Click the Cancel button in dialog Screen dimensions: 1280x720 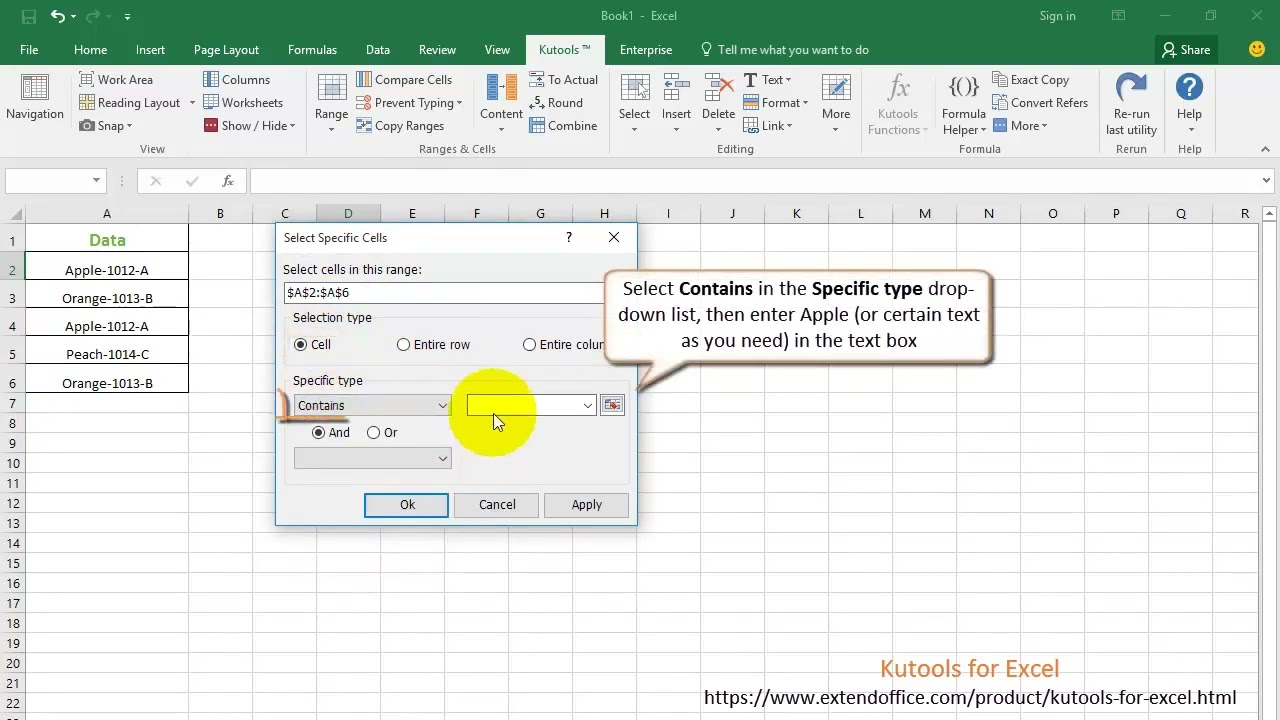coord(497,505)
